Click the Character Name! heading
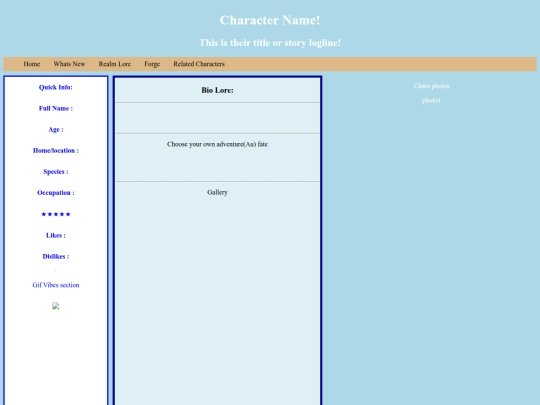540x405 pixels. (x=270, y=20)
